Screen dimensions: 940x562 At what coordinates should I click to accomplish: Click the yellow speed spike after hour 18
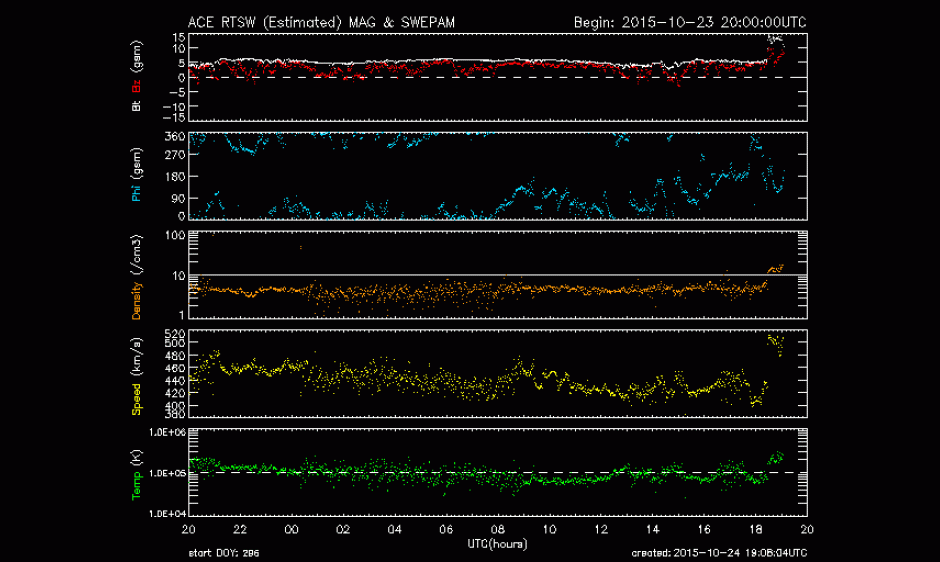pos(774,342)
